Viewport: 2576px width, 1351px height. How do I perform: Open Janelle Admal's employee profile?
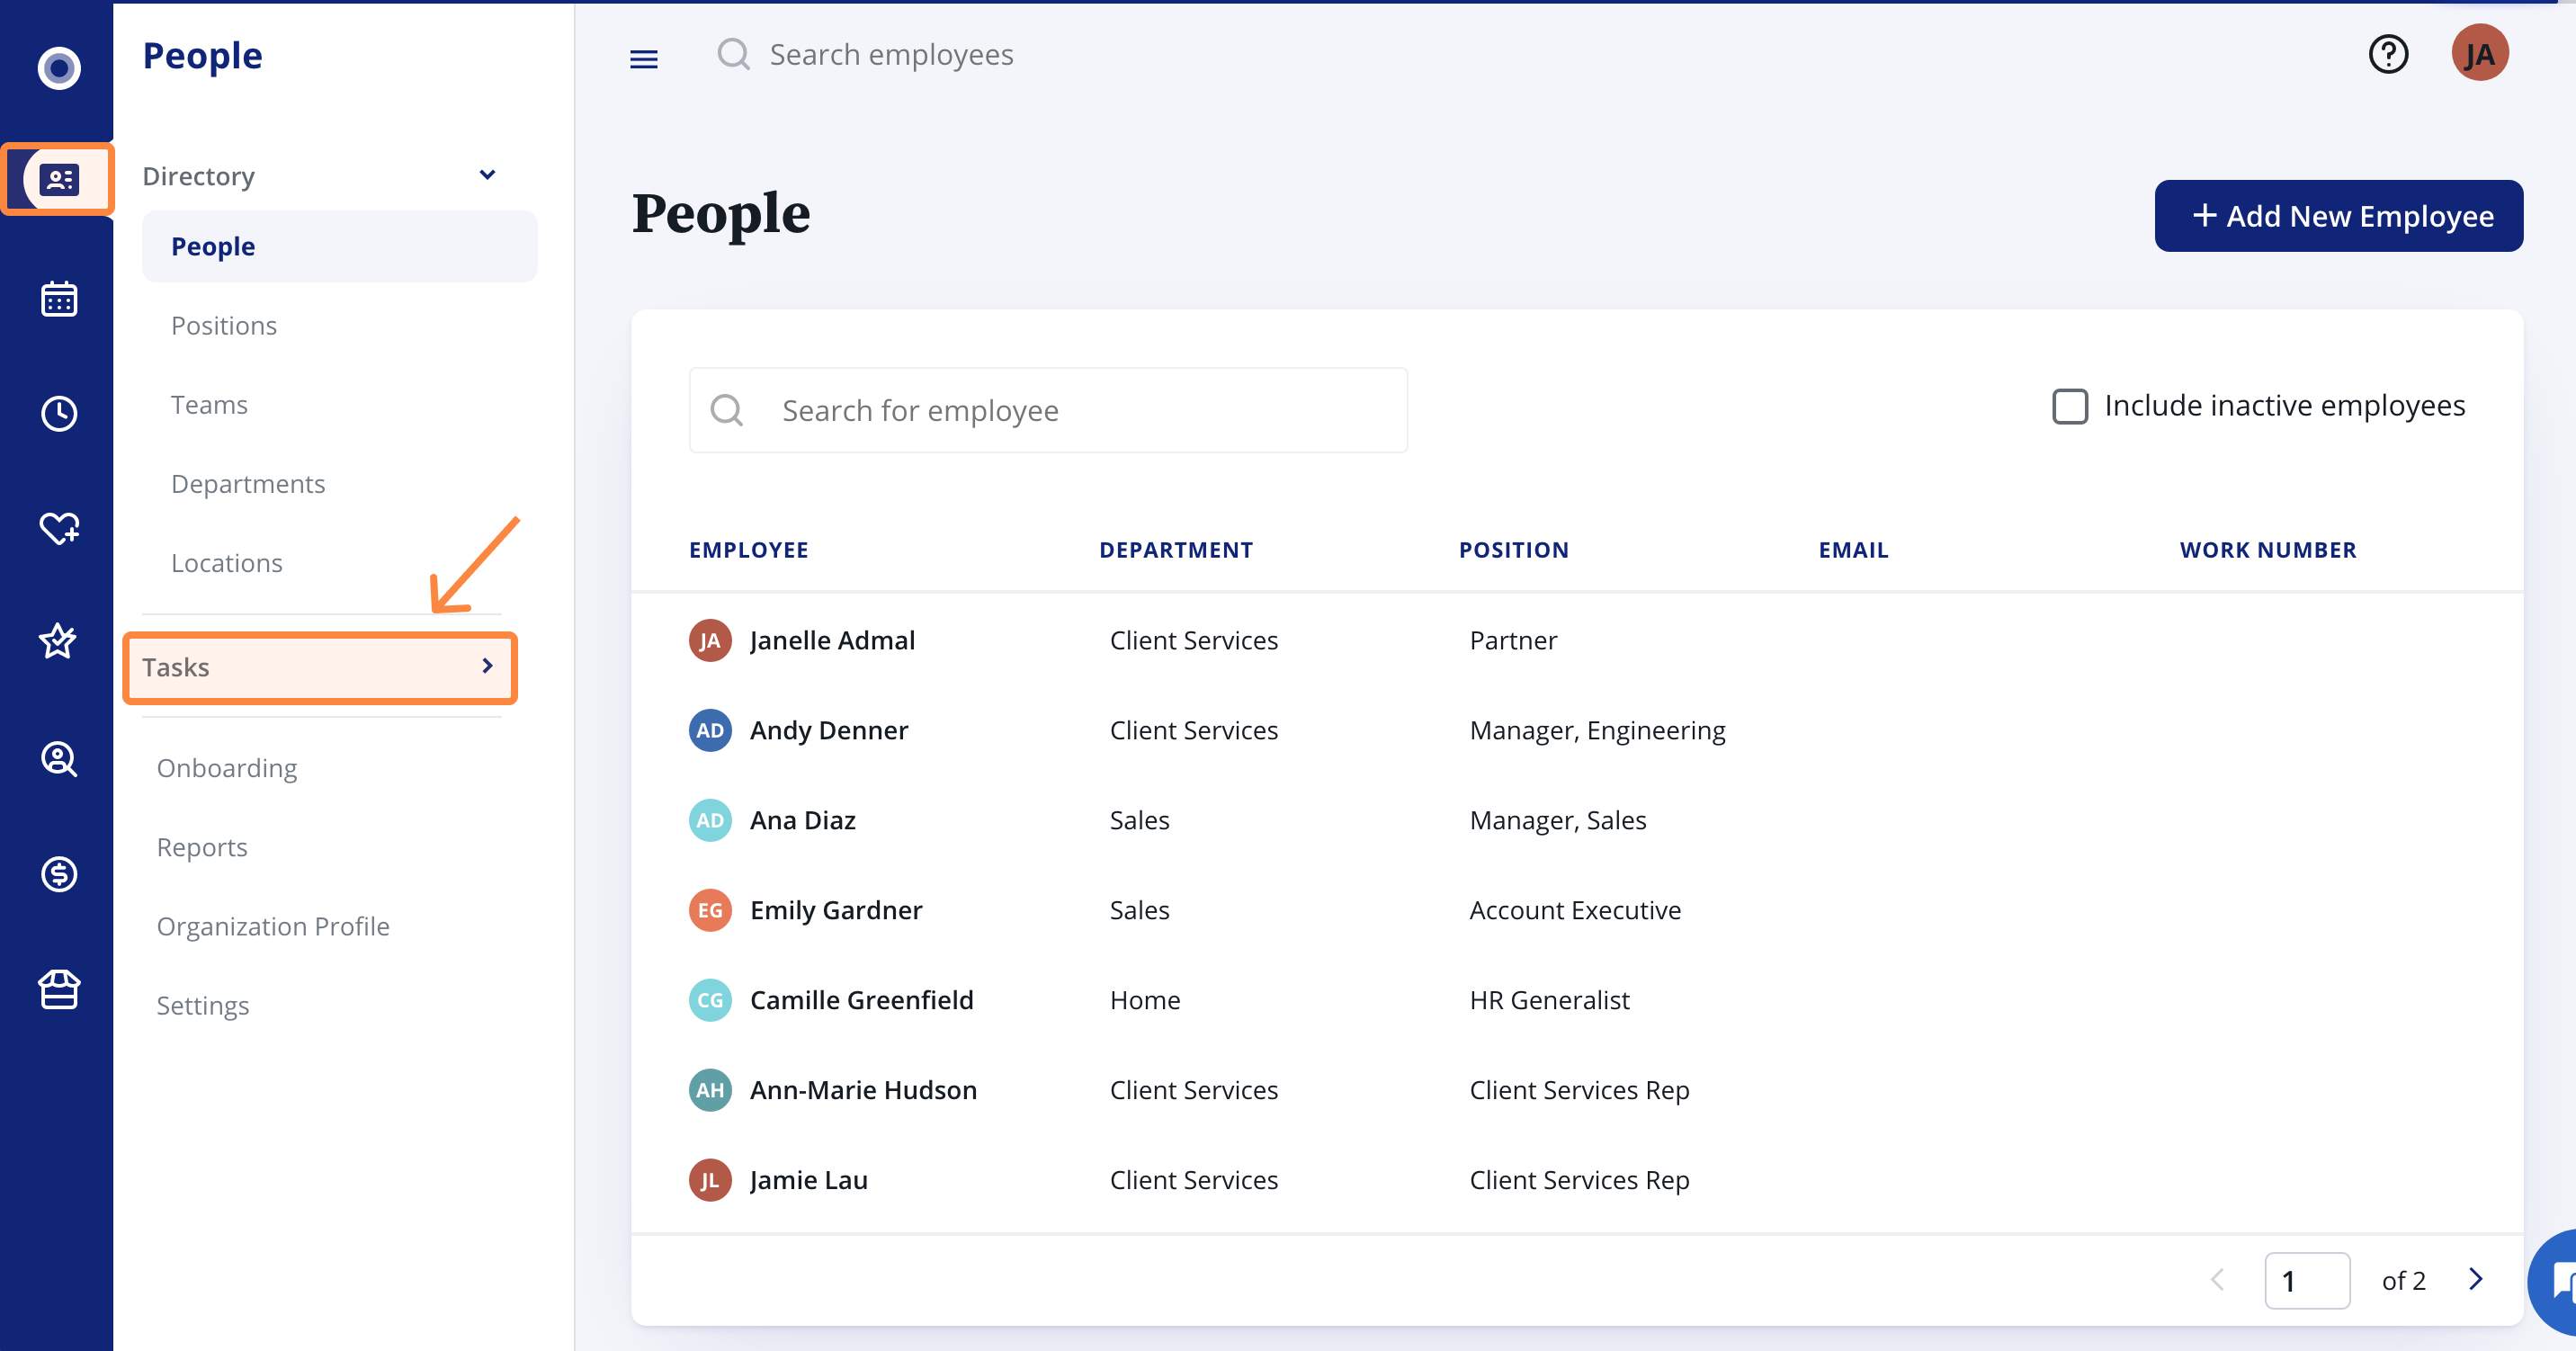(x=832, y=641)
